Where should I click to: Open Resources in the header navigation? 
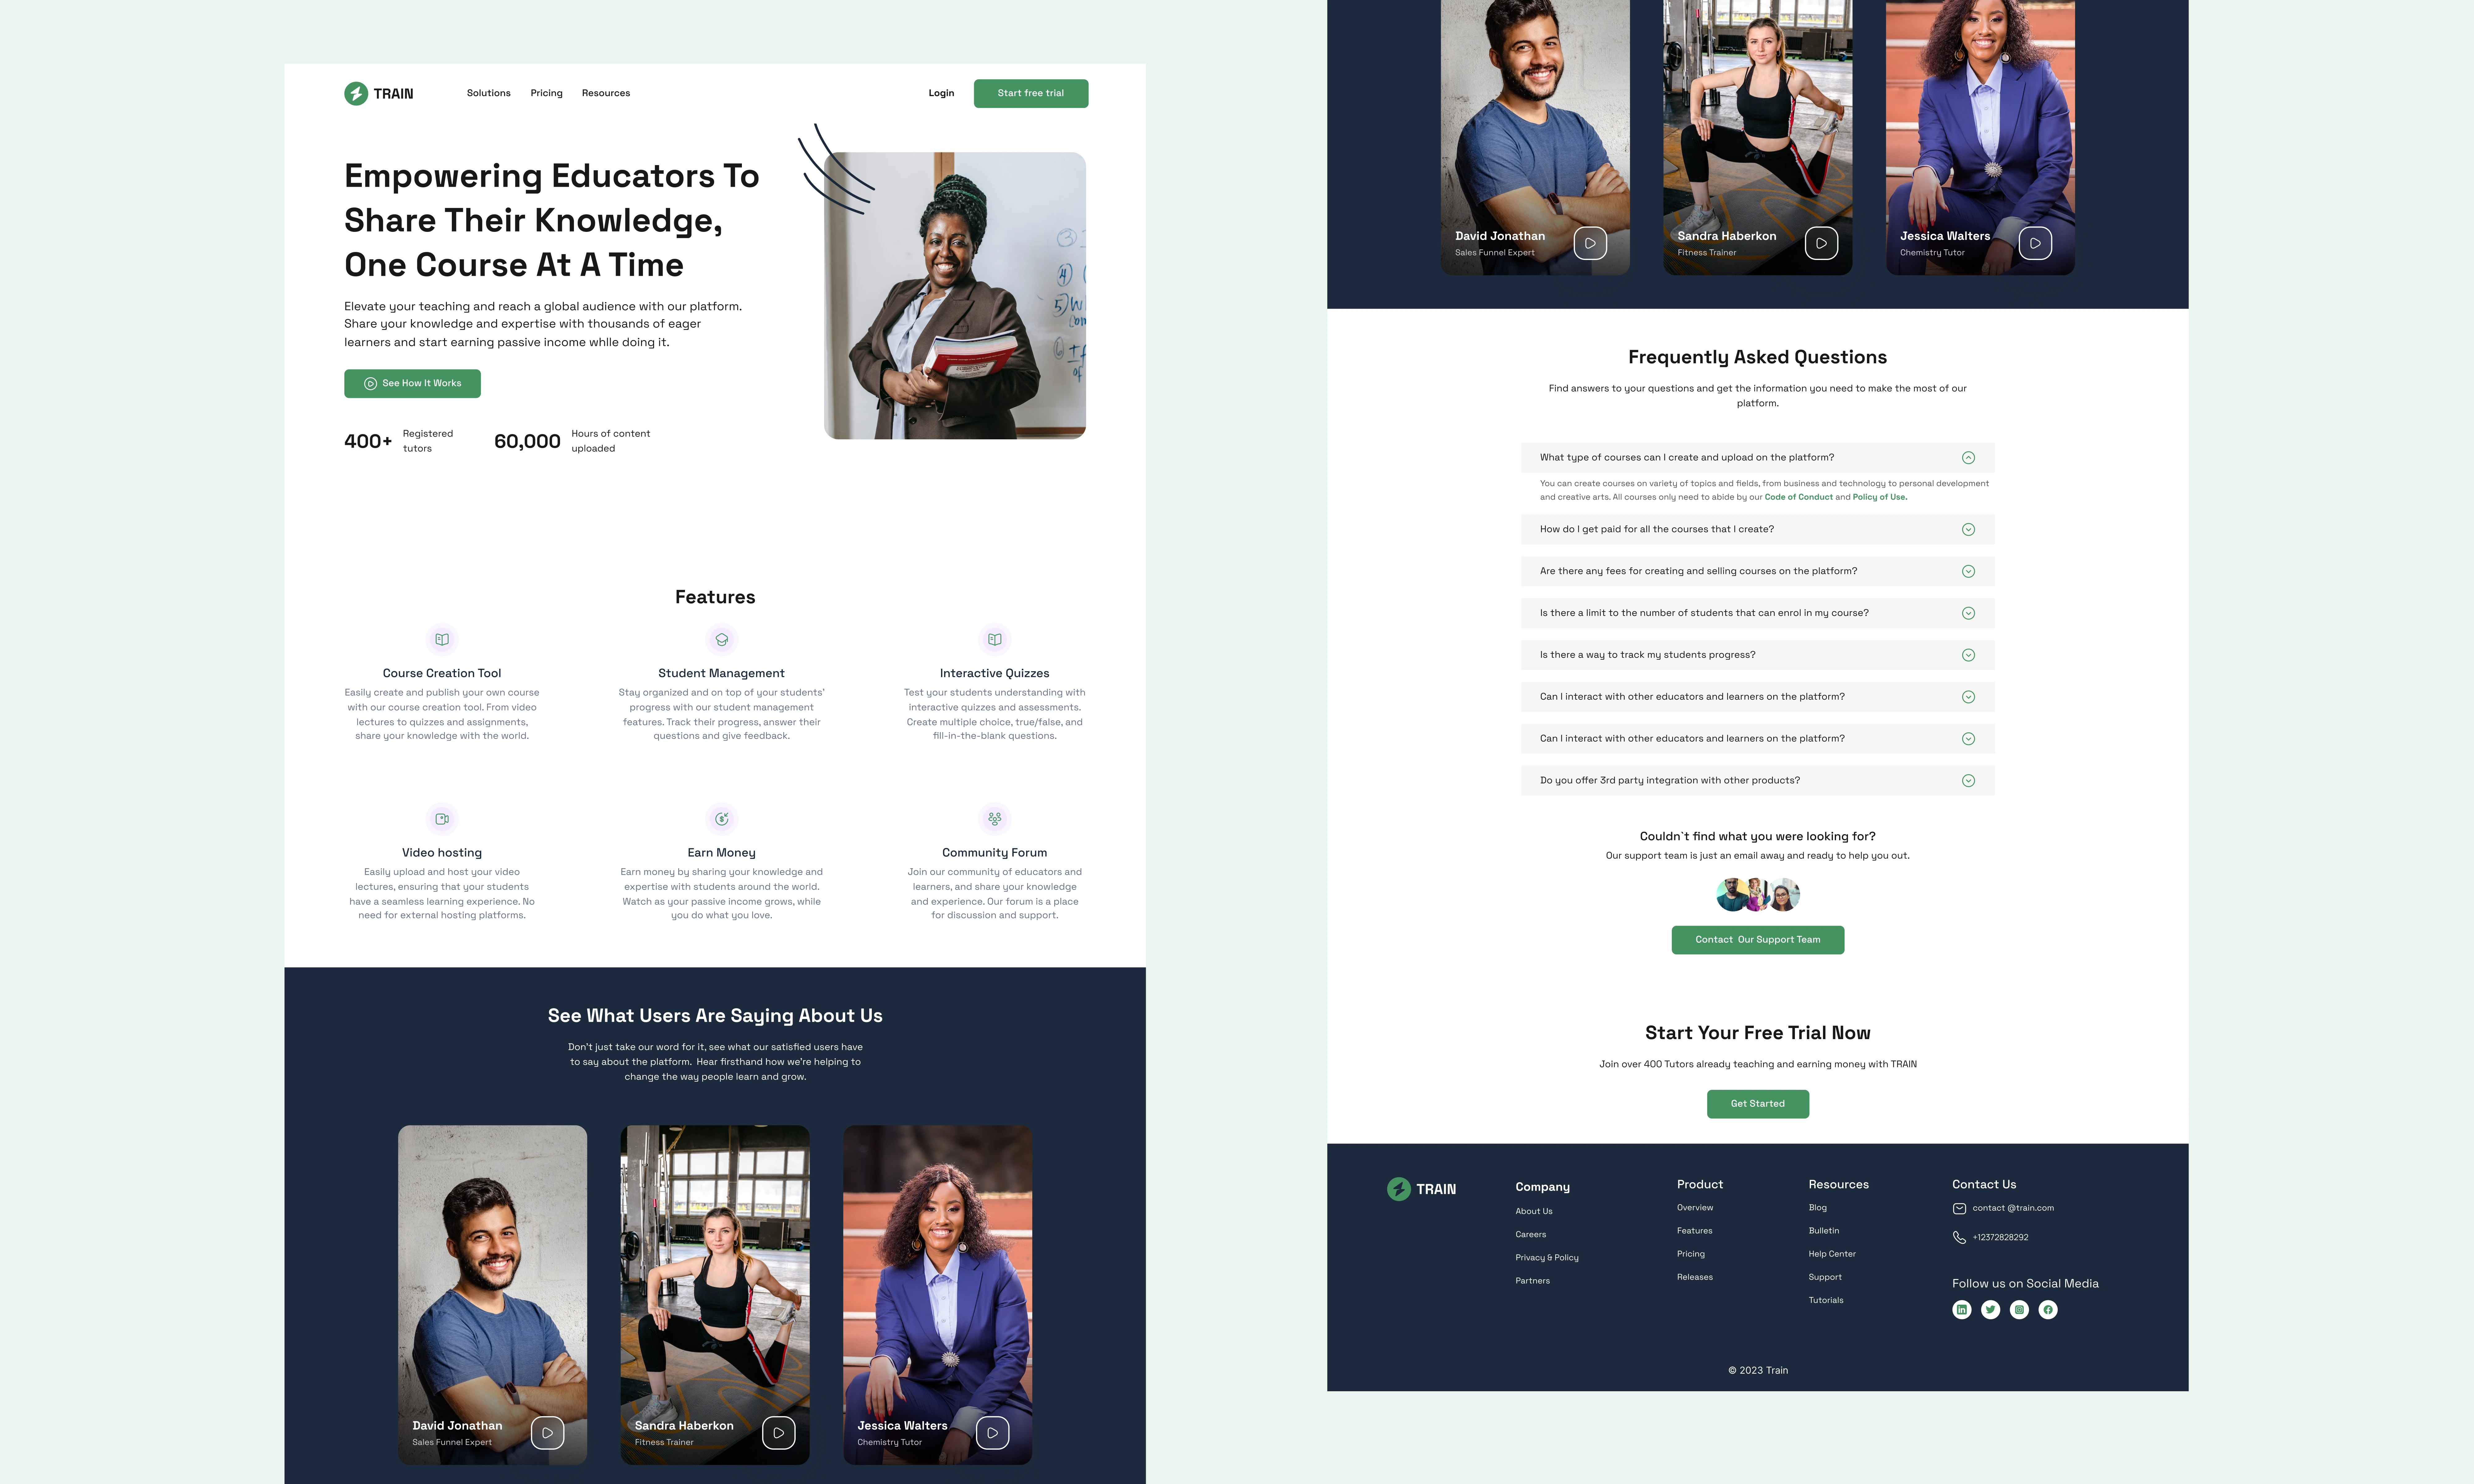coord(606,93)
